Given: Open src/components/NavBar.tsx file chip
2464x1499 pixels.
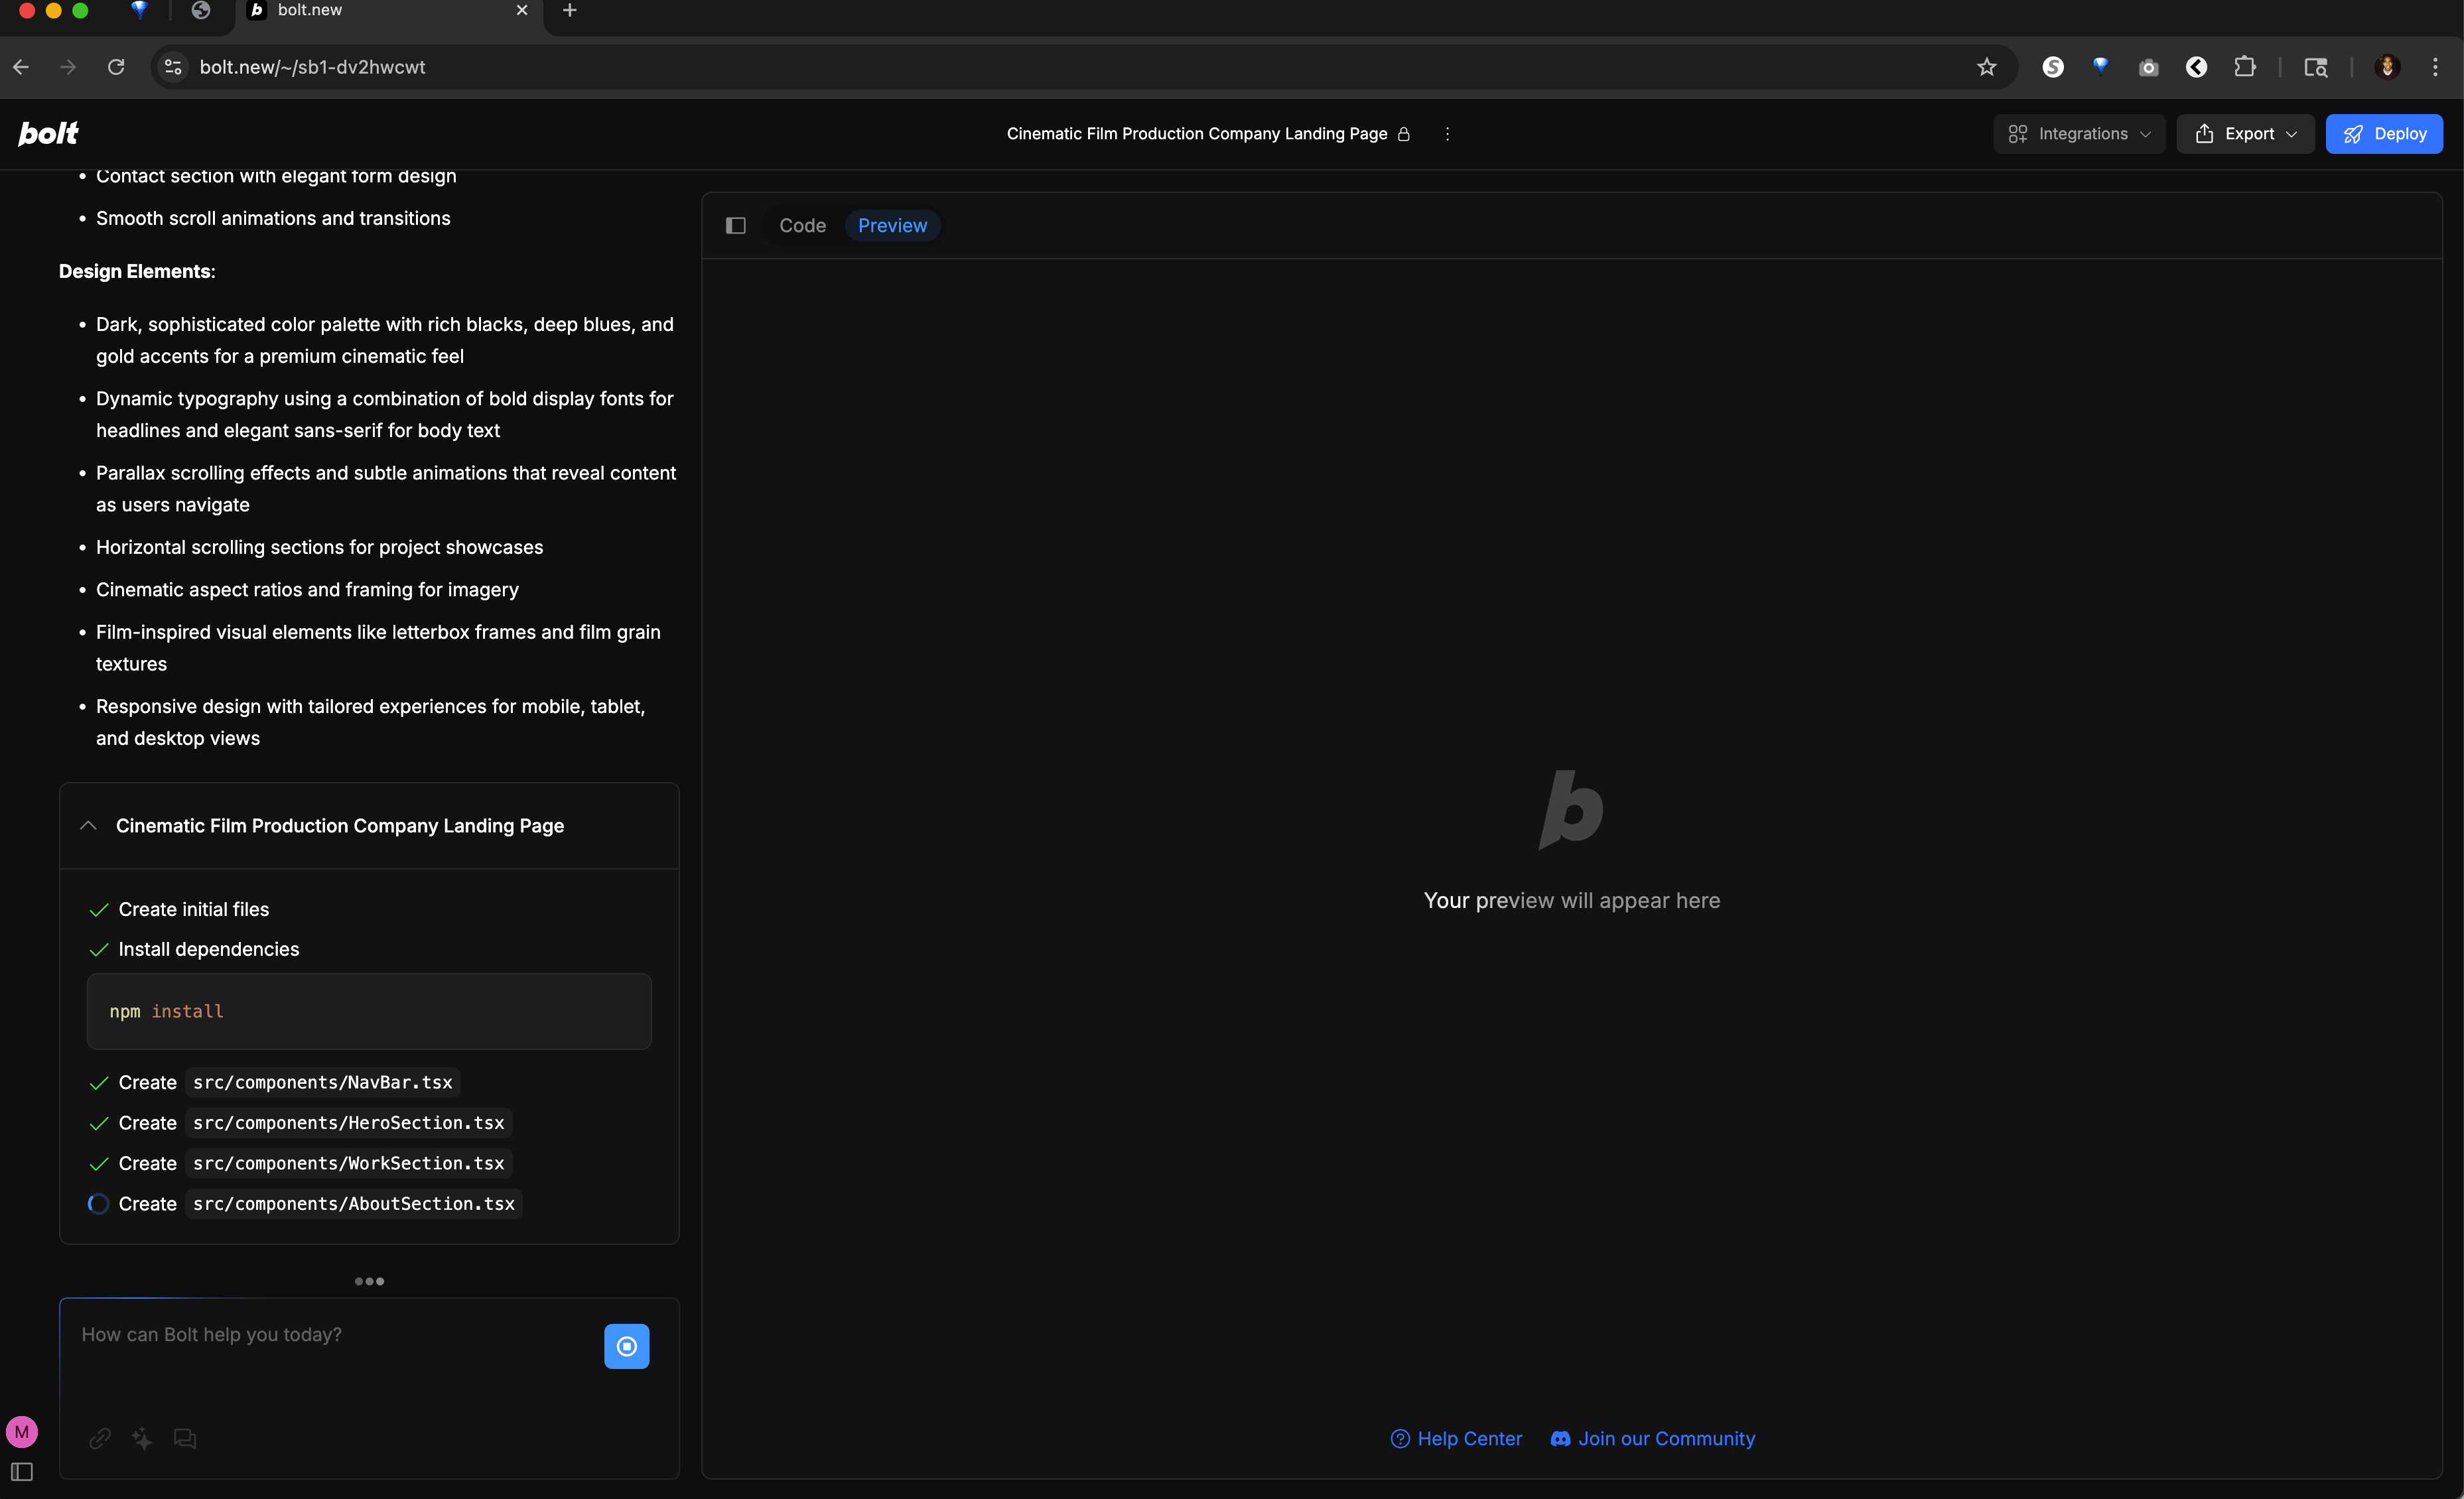Looking at the screenshot, I should (322, 1083).
